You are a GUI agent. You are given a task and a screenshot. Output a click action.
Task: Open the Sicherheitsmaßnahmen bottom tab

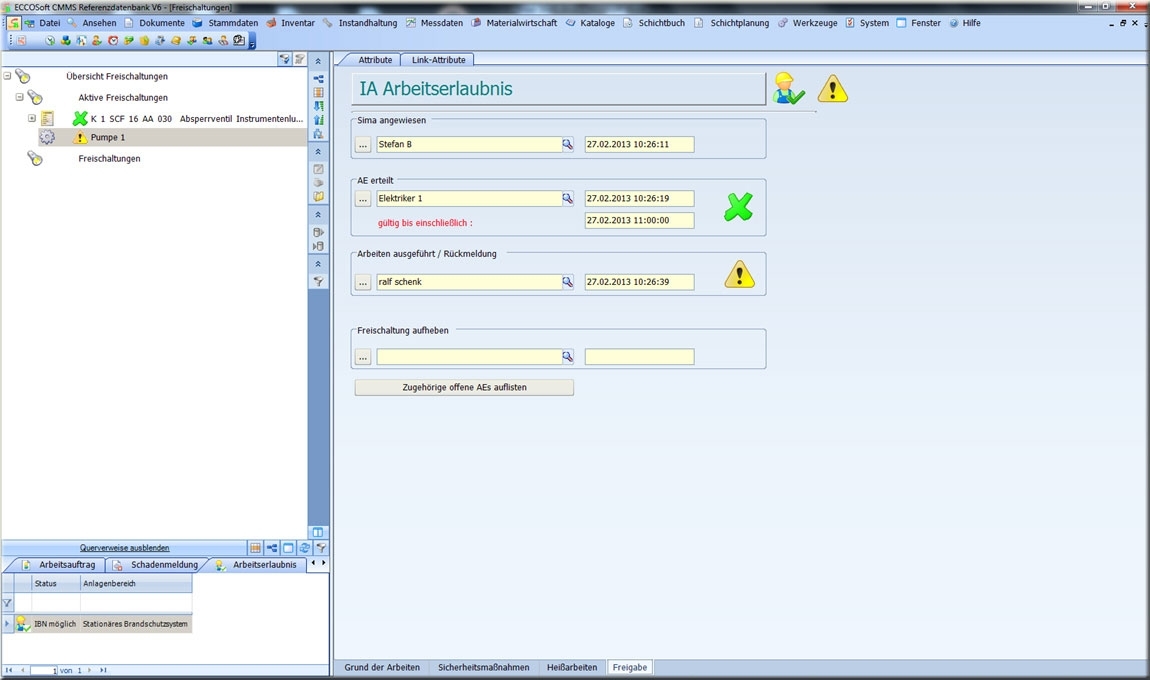click(483, 668)
